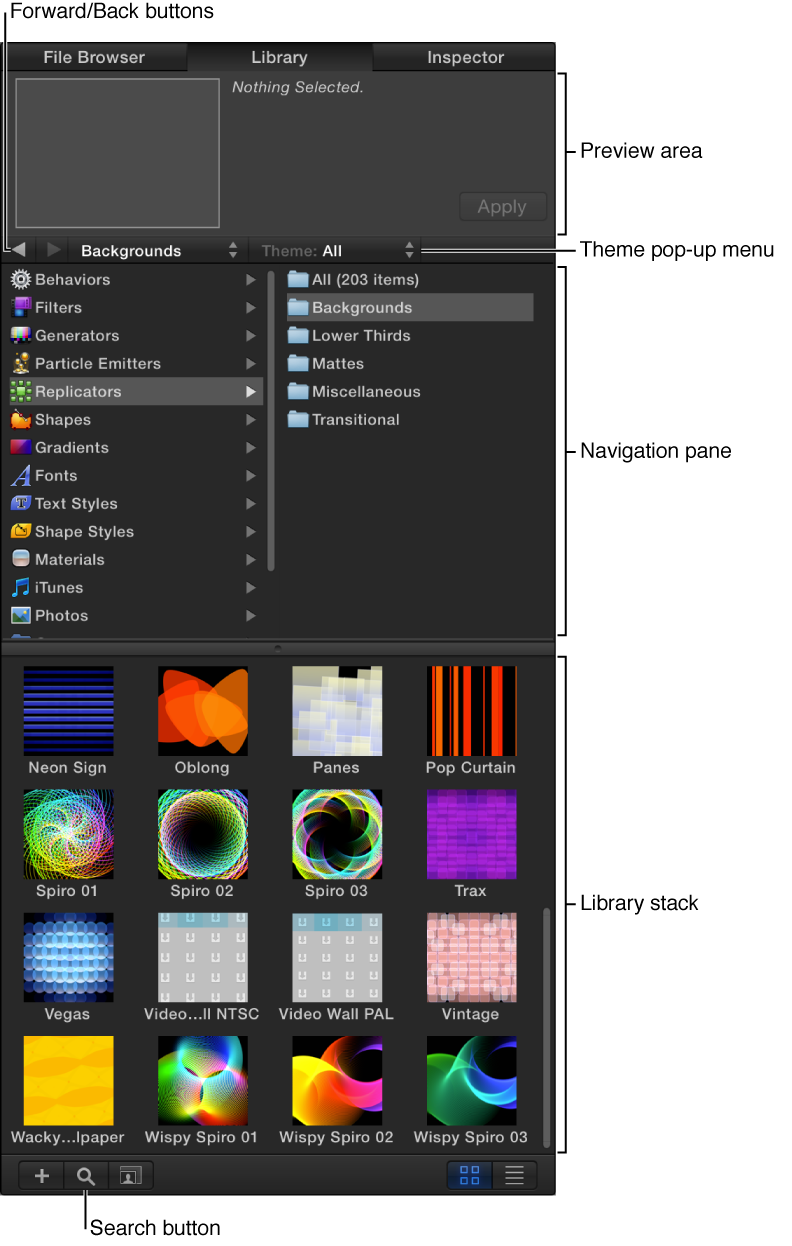The height and width of the screenshot is (1246, 792).
Task: Expand Particle Emitters with its arrow
Action: tap(251, 364)
